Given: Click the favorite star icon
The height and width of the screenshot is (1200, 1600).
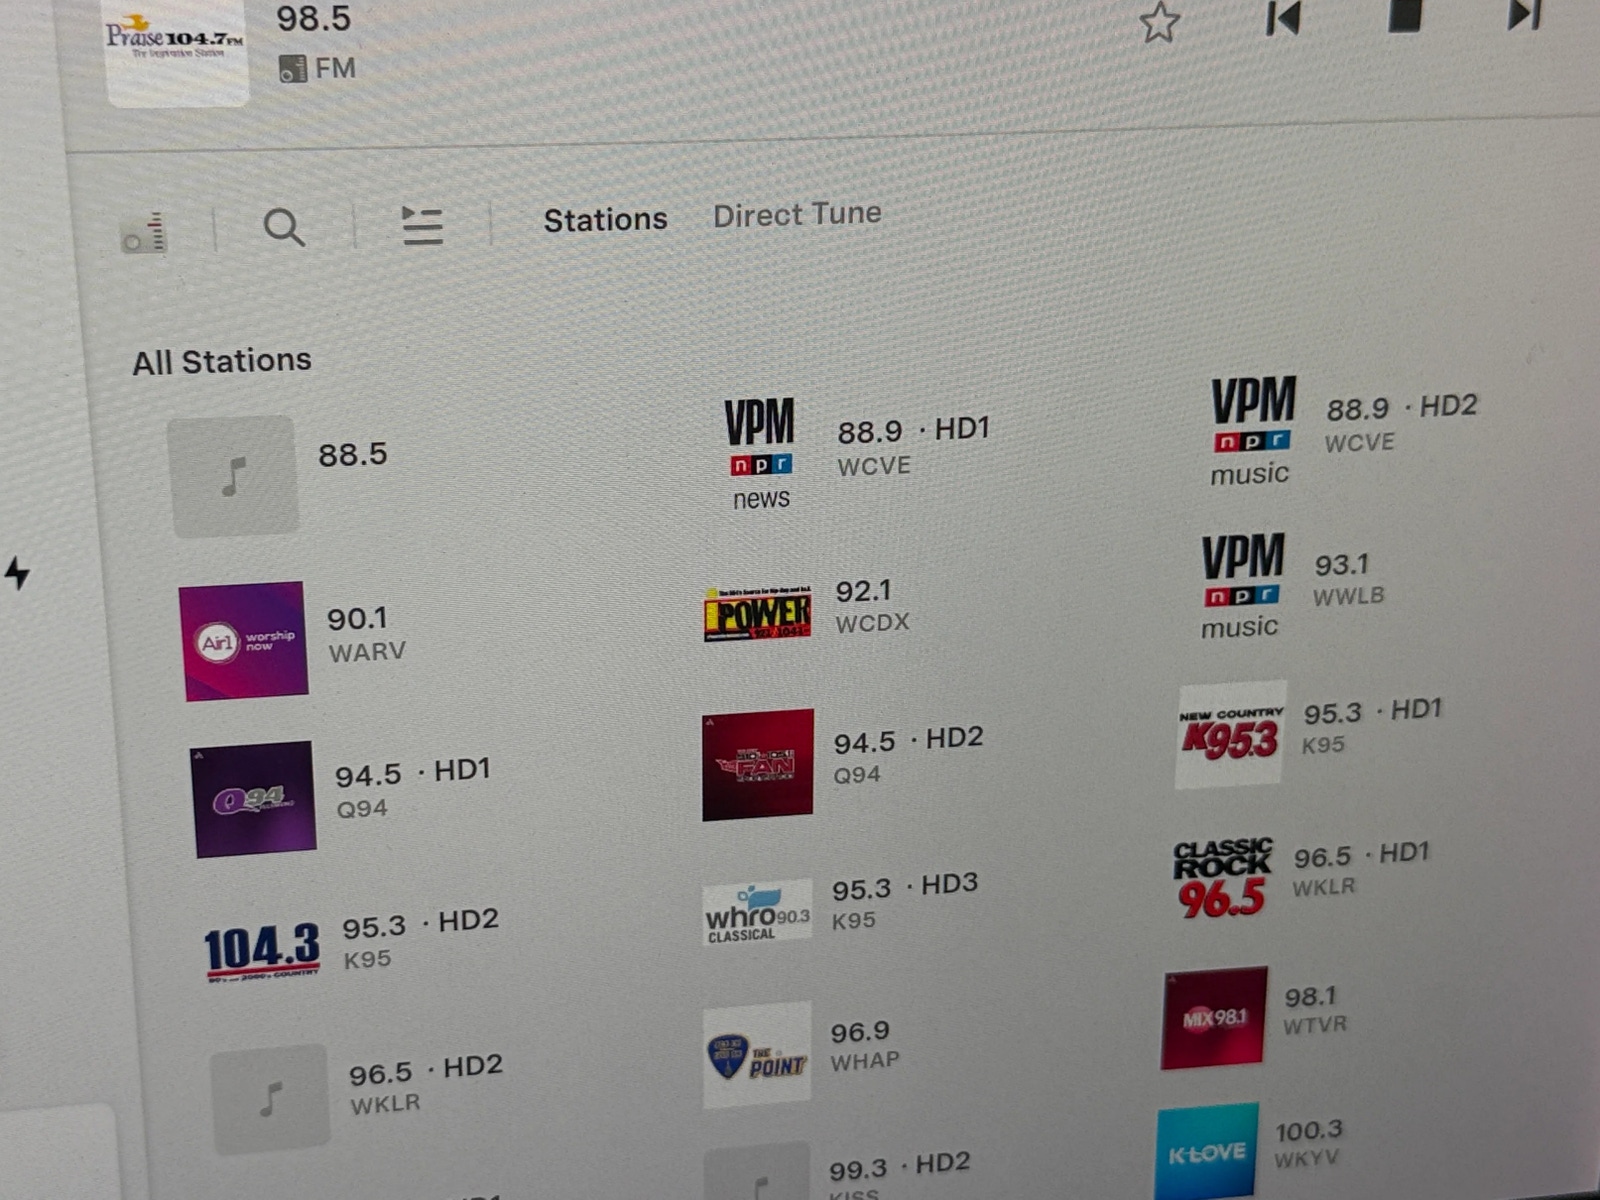Looking at the screenshot, I should coord(1159,22).
